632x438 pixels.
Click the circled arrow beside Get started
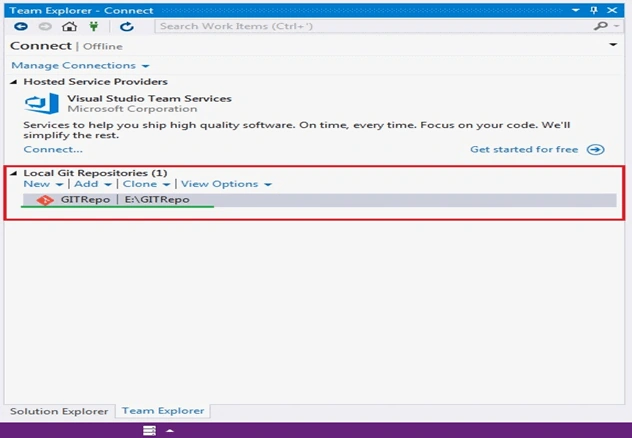point(595,149)
